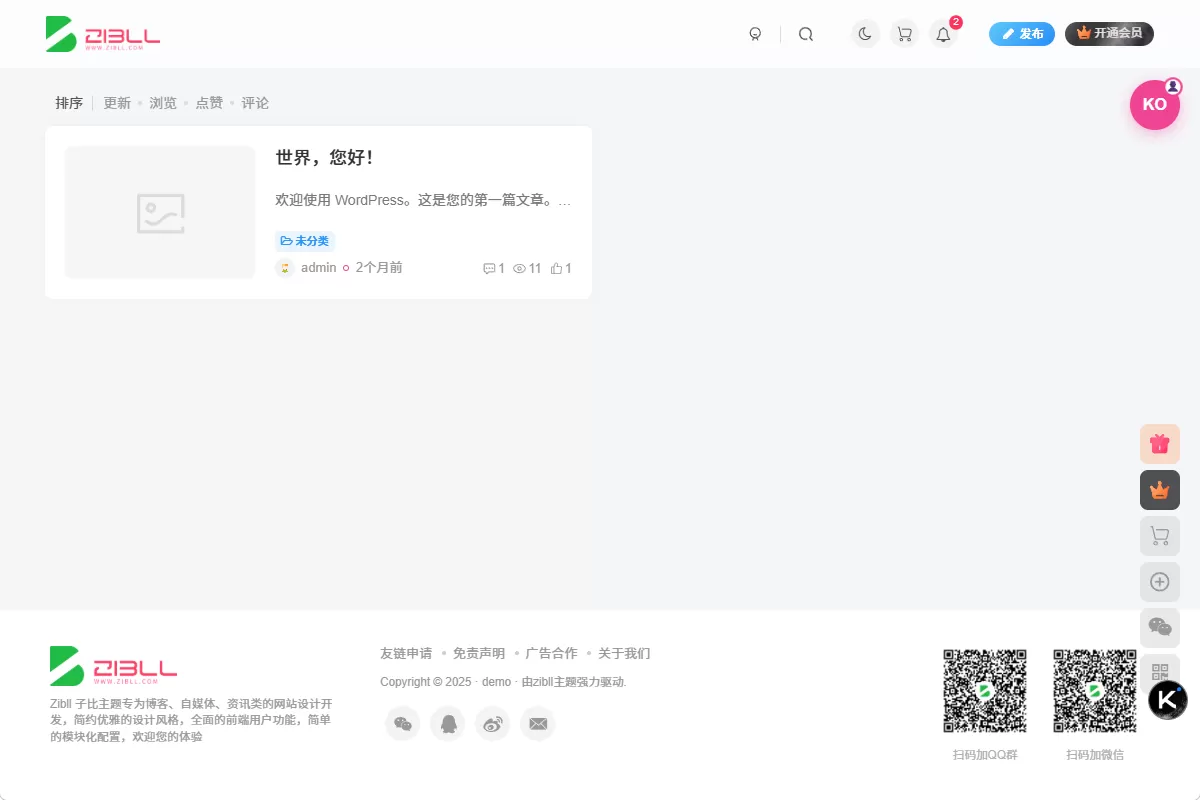Click the plus icon to add content
The height and width of the screenshot is (800, 1200).
pos(1159,581)
